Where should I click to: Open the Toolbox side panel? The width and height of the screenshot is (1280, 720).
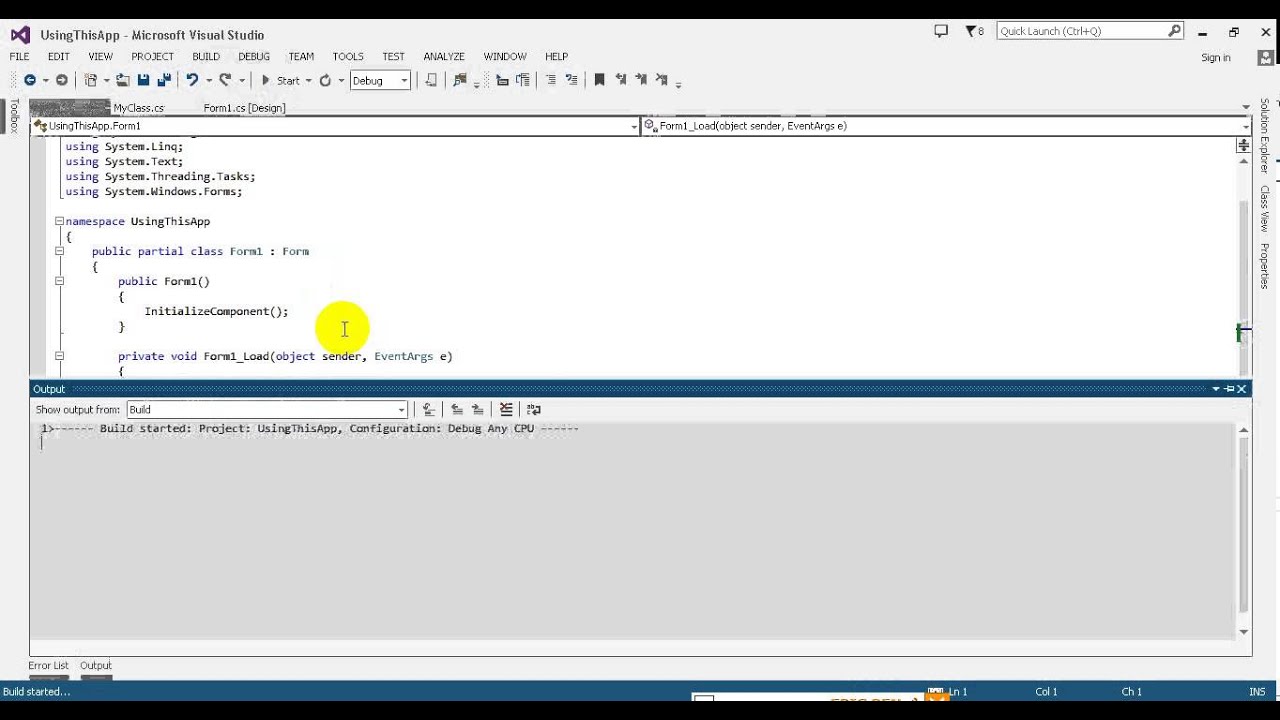[x=14, y=116]
